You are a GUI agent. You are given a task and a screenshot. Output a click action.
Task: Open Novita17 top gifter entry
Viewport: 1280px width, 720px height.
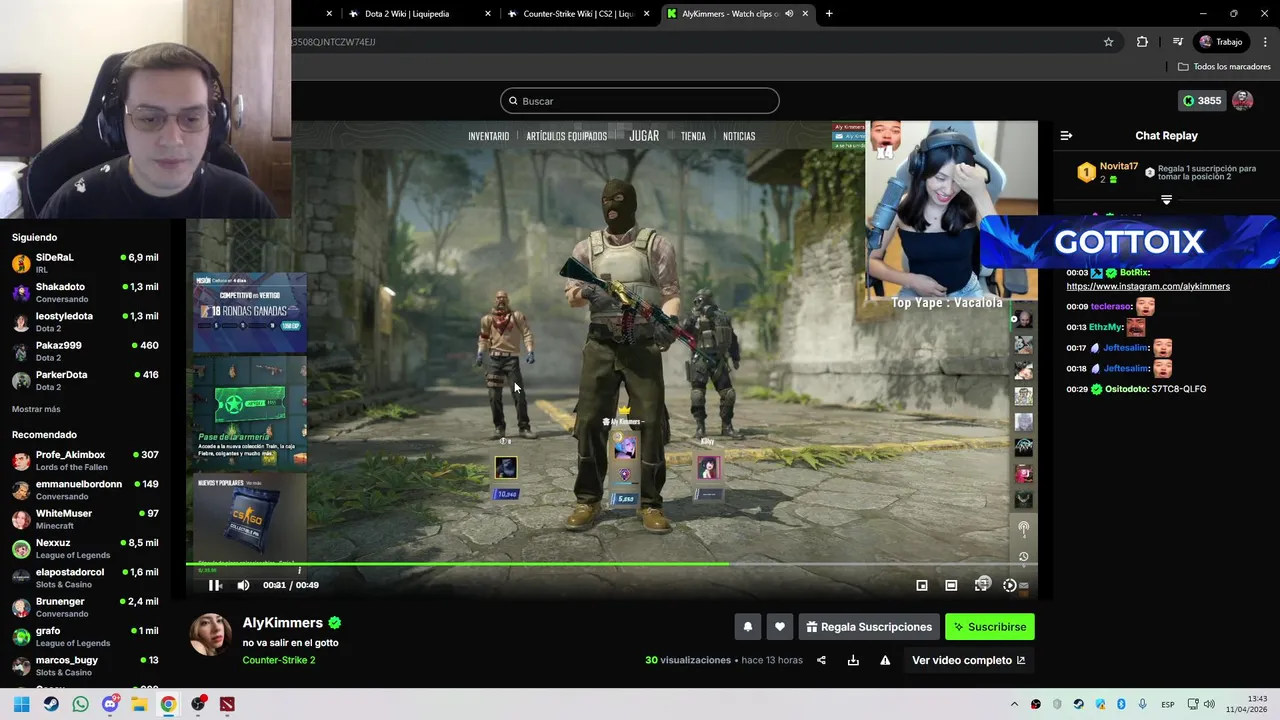pyautogui.click(x=1108, y=172)
